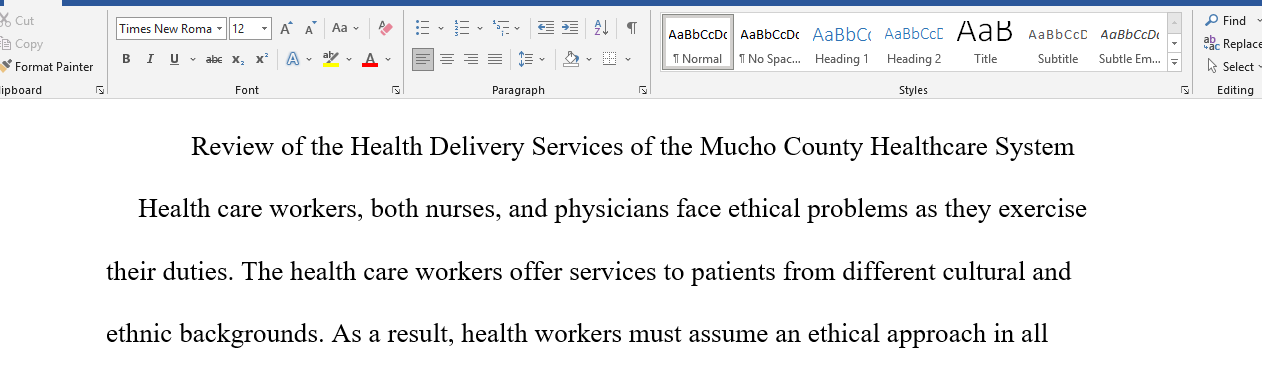Clear all formatting eraser icon

coord(385,29)
